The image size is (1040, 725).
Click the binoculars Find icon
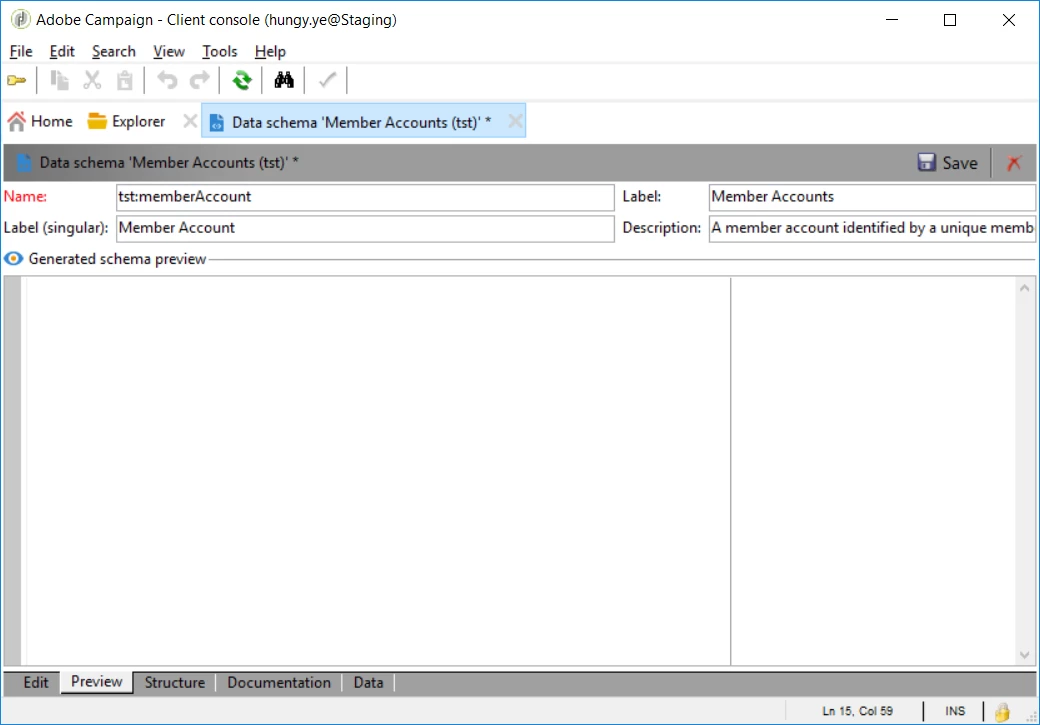[x=284, y=81]
